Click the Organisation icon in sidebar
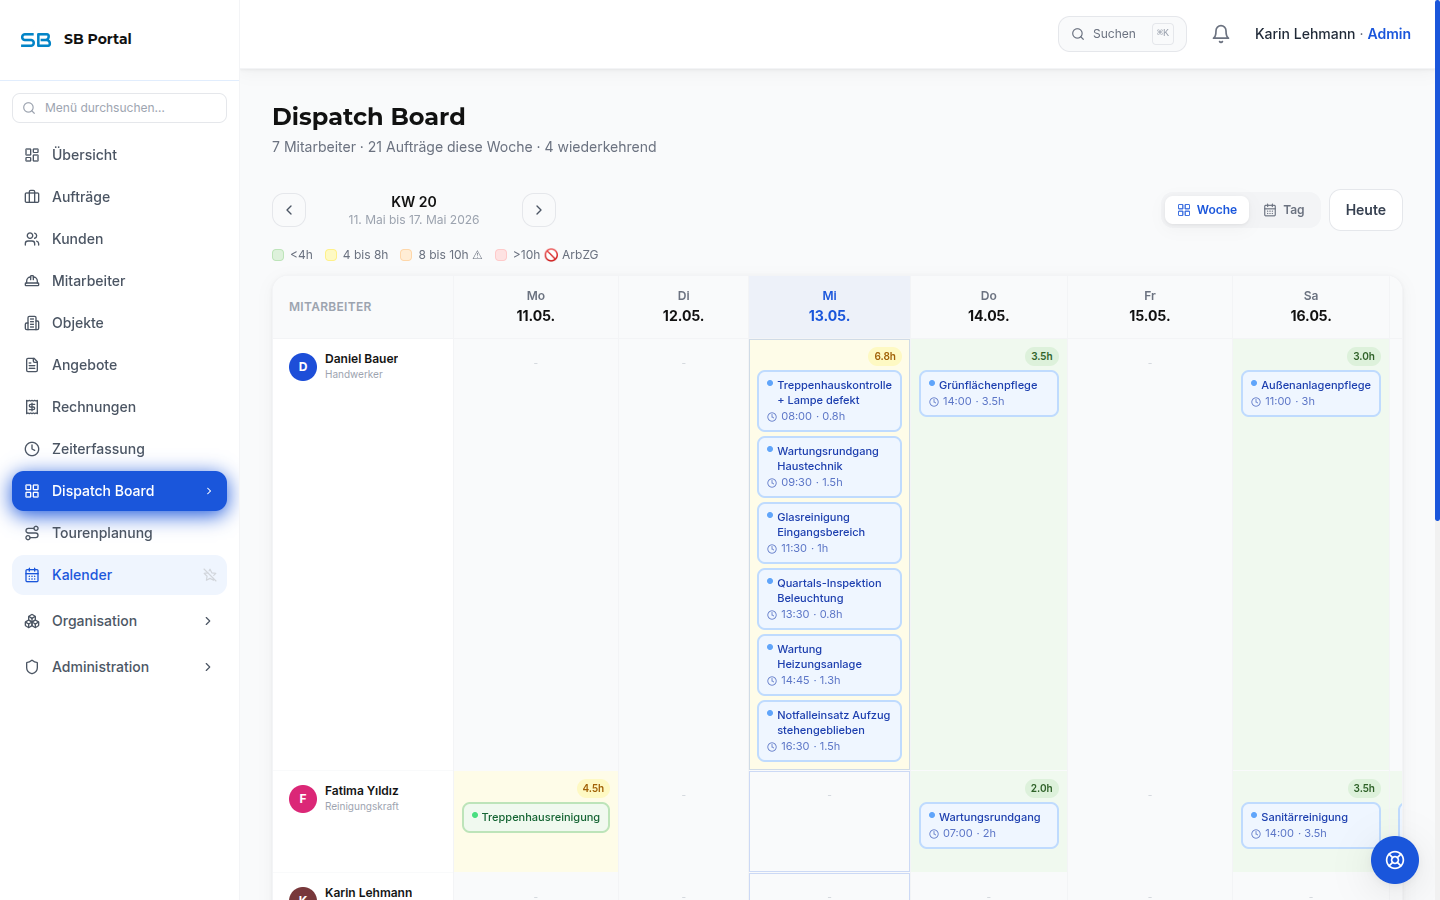1440x900 pixels. coord(32,621)
